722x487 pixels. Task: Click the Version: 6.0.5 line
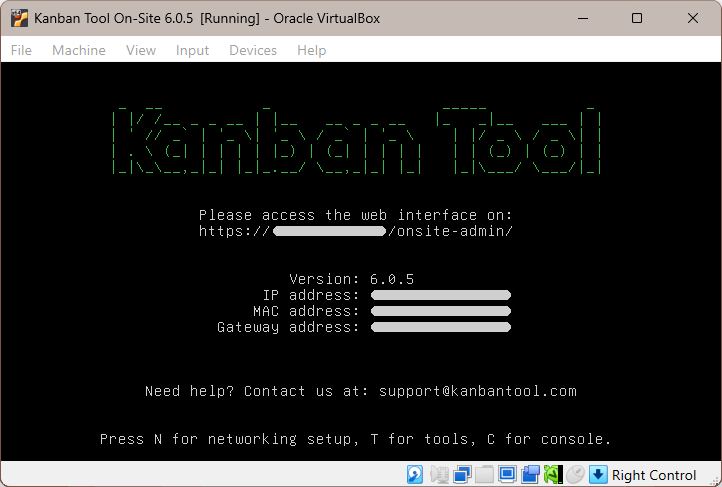[x=352, y=279]
